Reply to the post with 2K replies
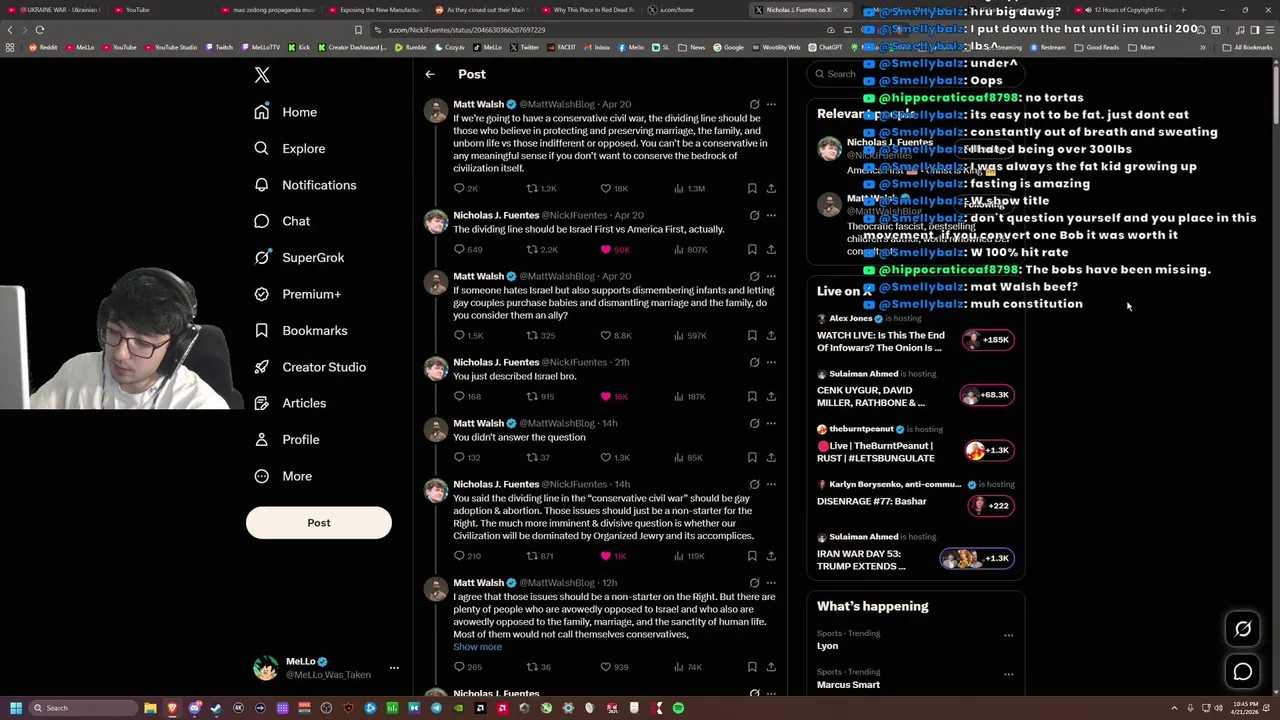Image resolution: width=1280 pixels, height=720 pixels. pos(466,188)
